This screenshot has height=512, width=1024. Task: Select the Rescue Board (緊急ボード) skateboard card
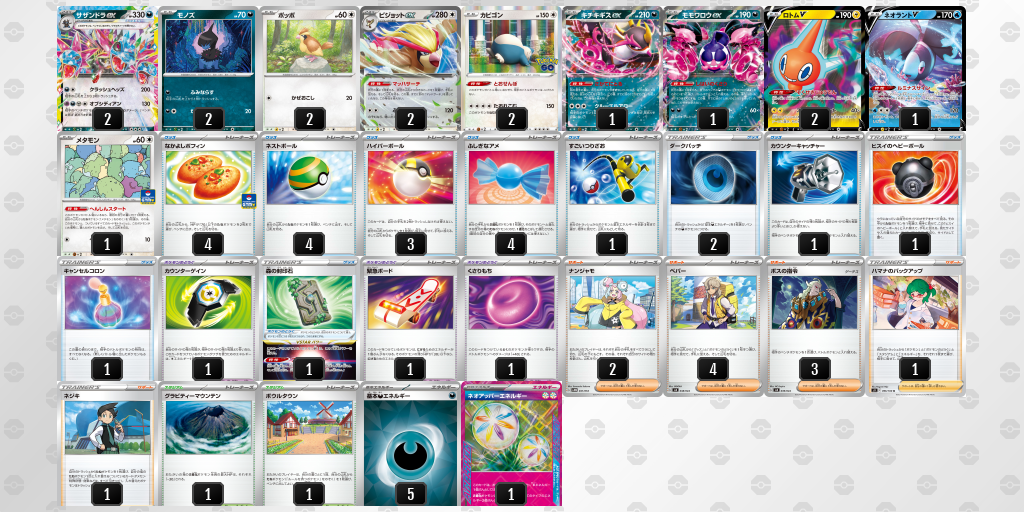tap(410, 319)
